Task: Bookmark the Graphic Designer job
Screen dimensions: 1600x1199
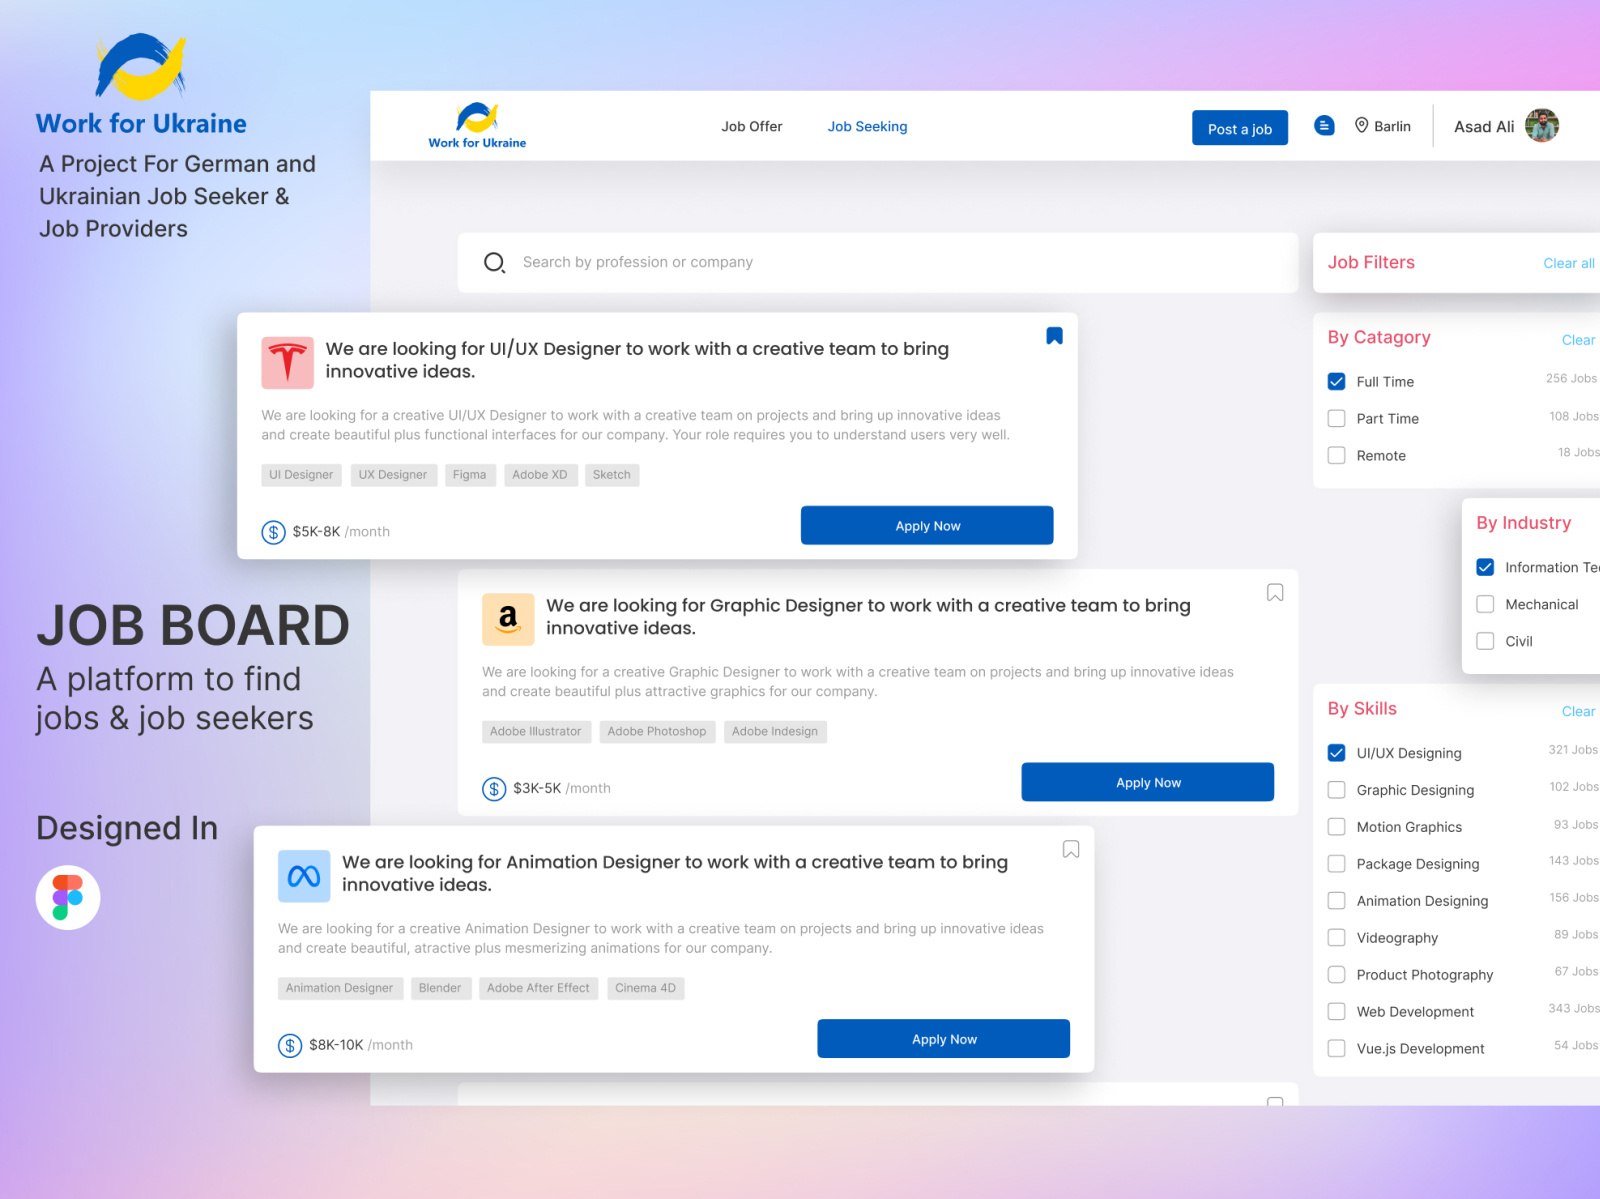Action: [x=1275, y=593]
